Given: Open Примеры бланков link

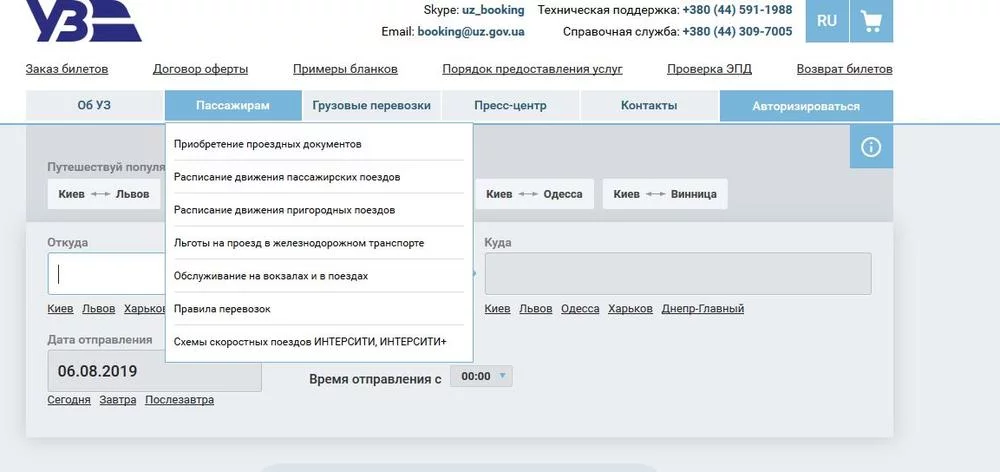Looking at the screenshot, I should [345, 69].
